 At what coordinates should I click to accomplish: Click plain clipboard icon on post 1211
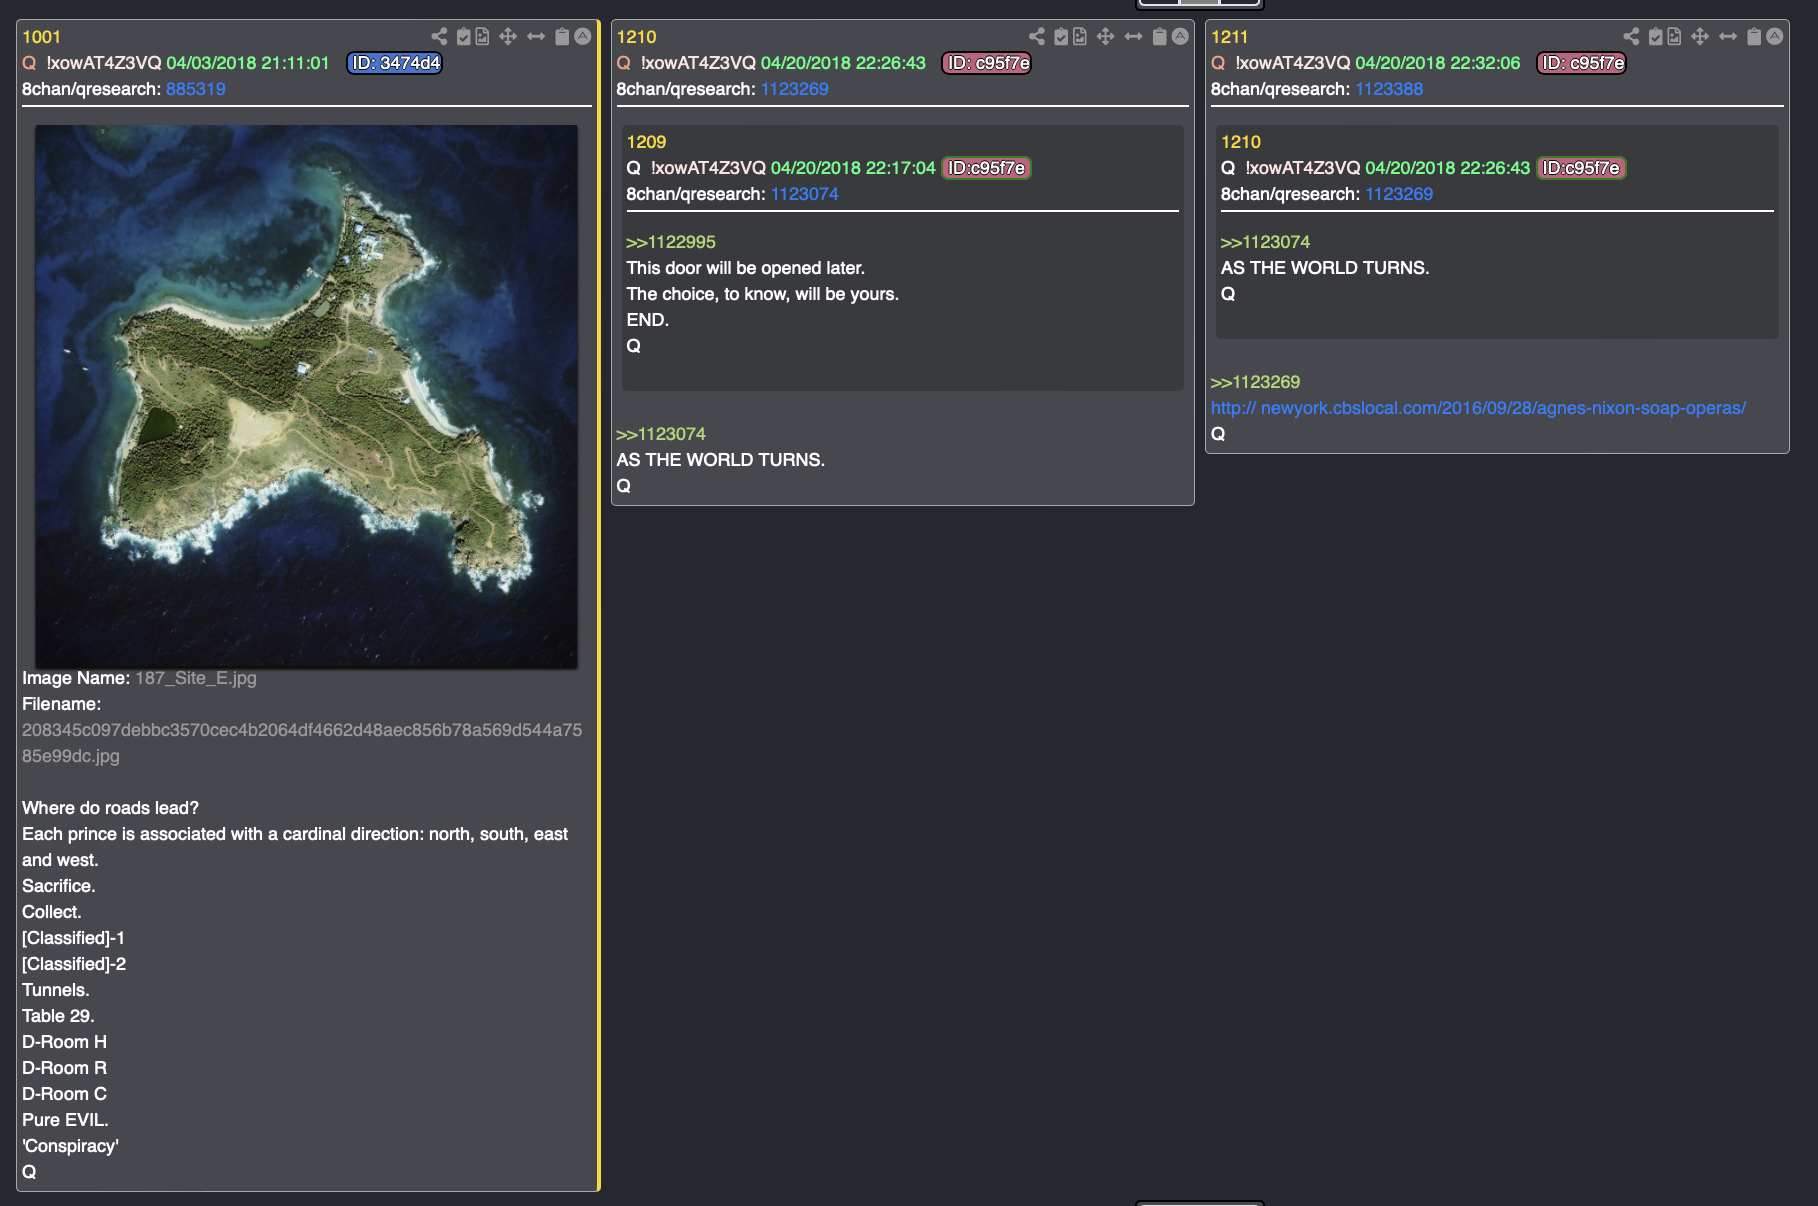(1754, 37)
